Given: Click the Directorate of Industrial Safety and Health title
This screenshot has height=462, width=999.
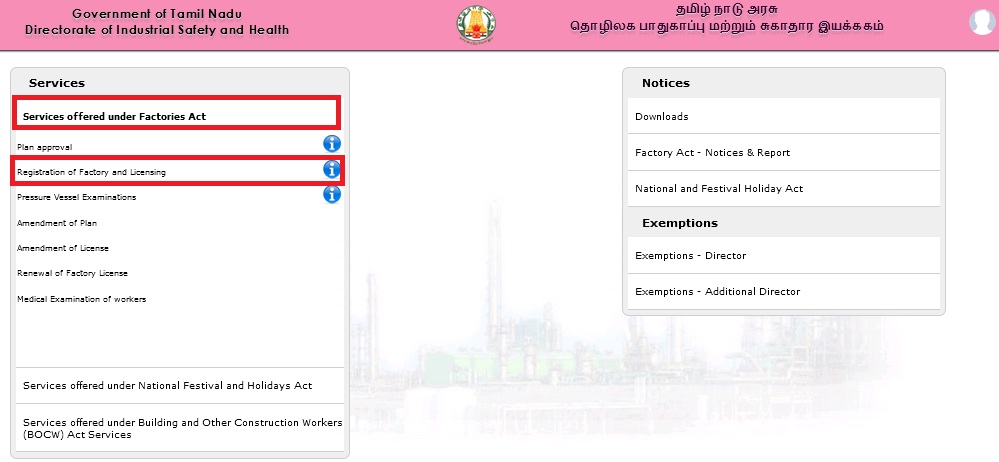Looking at the screenshot, I should click(157, 30).
